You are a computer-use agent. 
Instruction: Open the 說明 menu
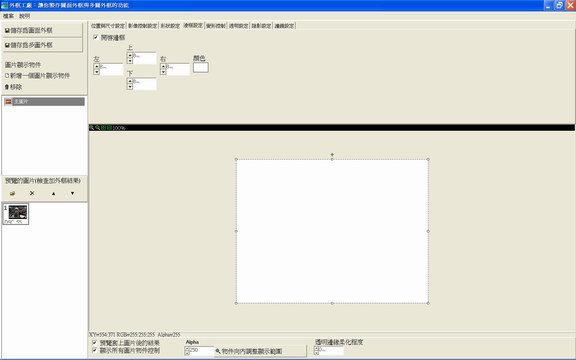click(25, 16)
